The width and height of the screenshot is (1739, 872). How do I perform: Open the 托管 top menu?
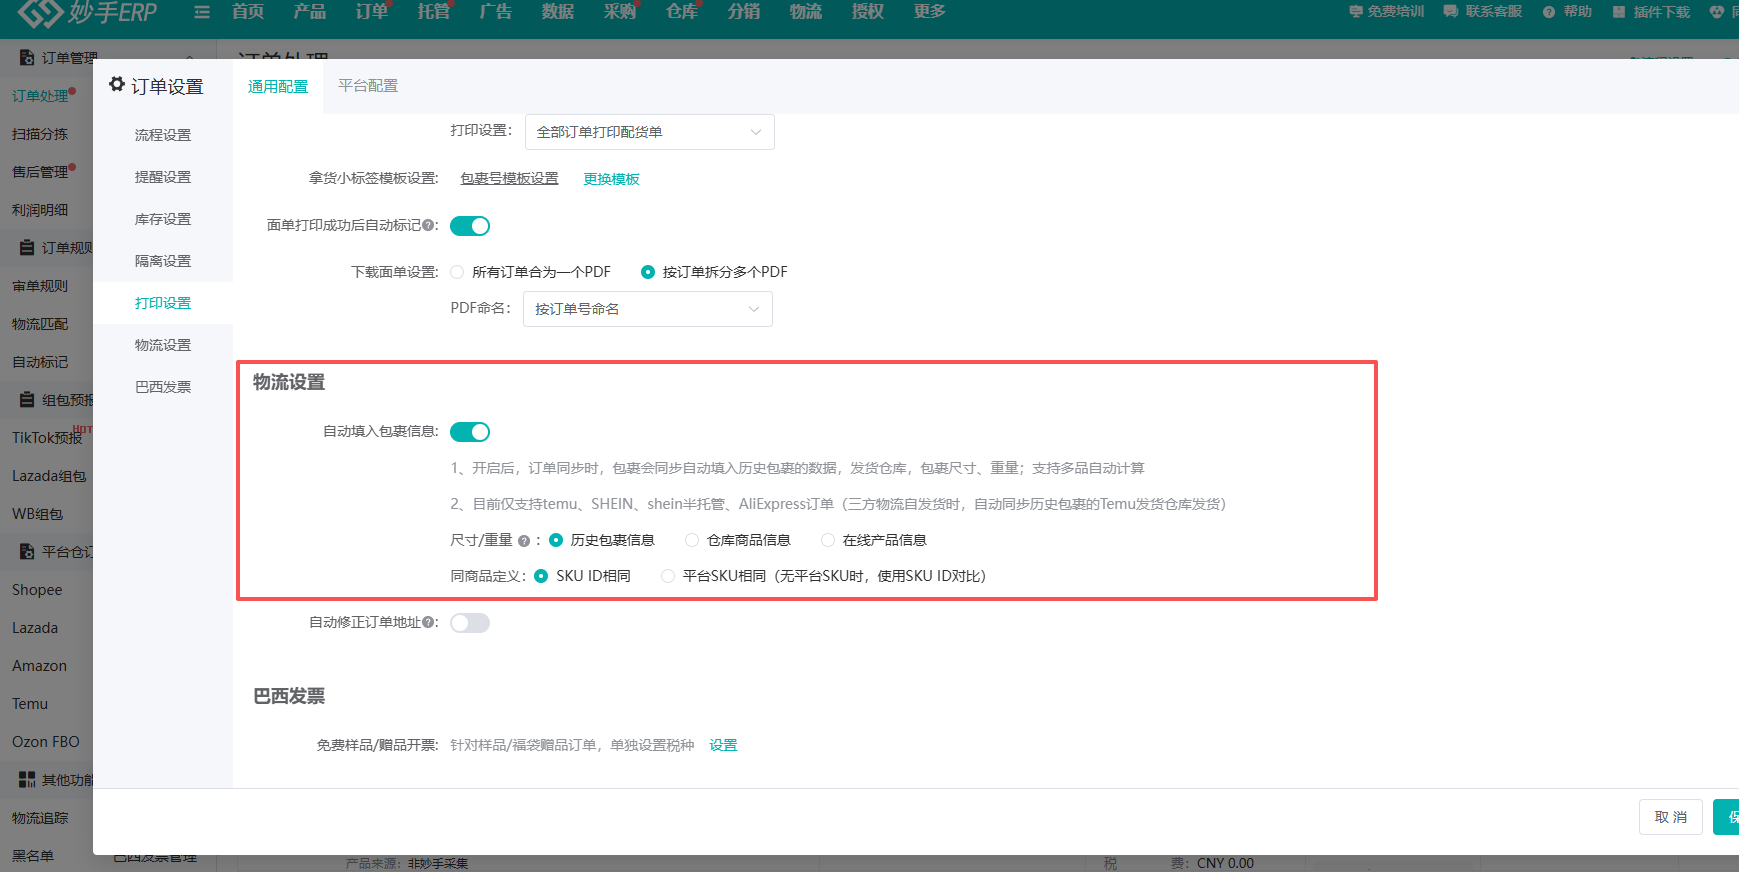(x=434, y=12)
